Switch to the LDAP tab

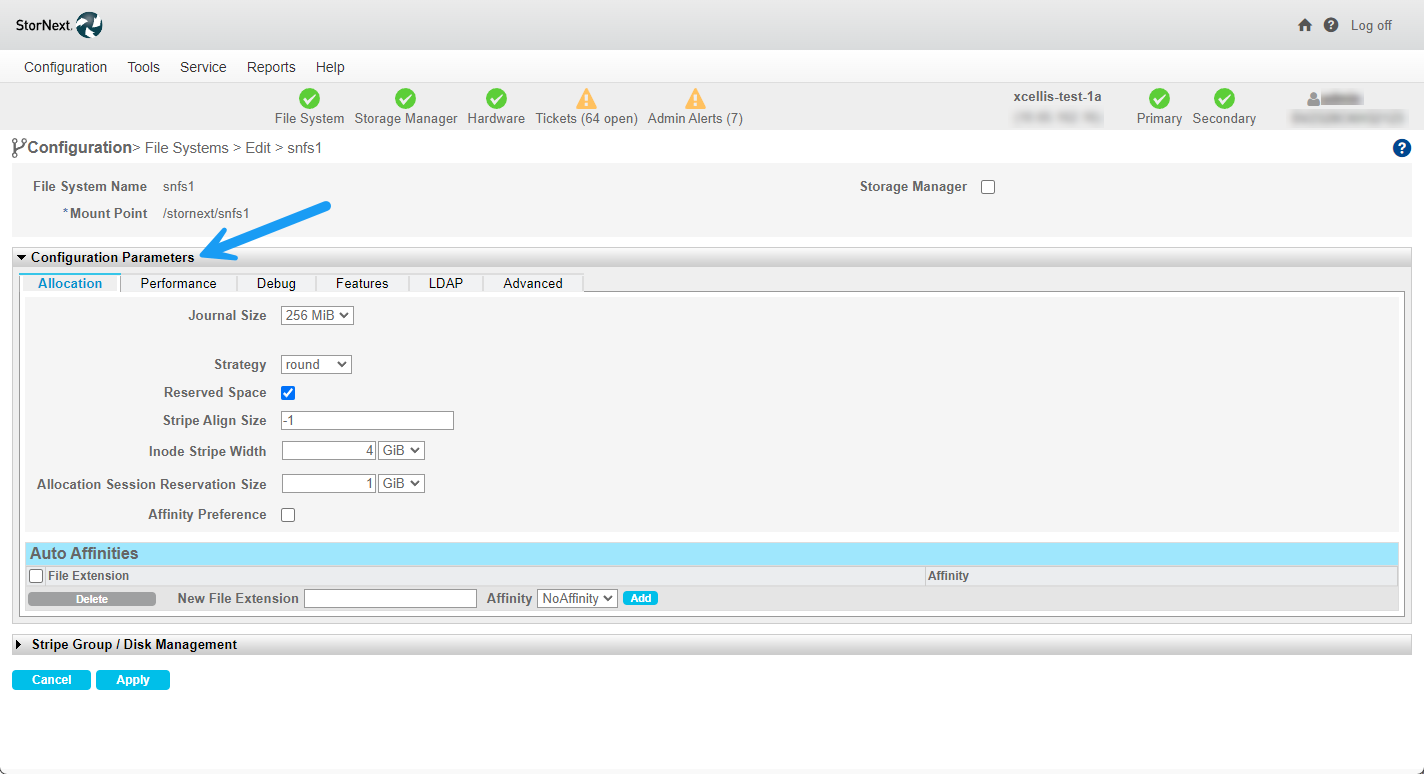pyautogui.click(x=446, y=283)
